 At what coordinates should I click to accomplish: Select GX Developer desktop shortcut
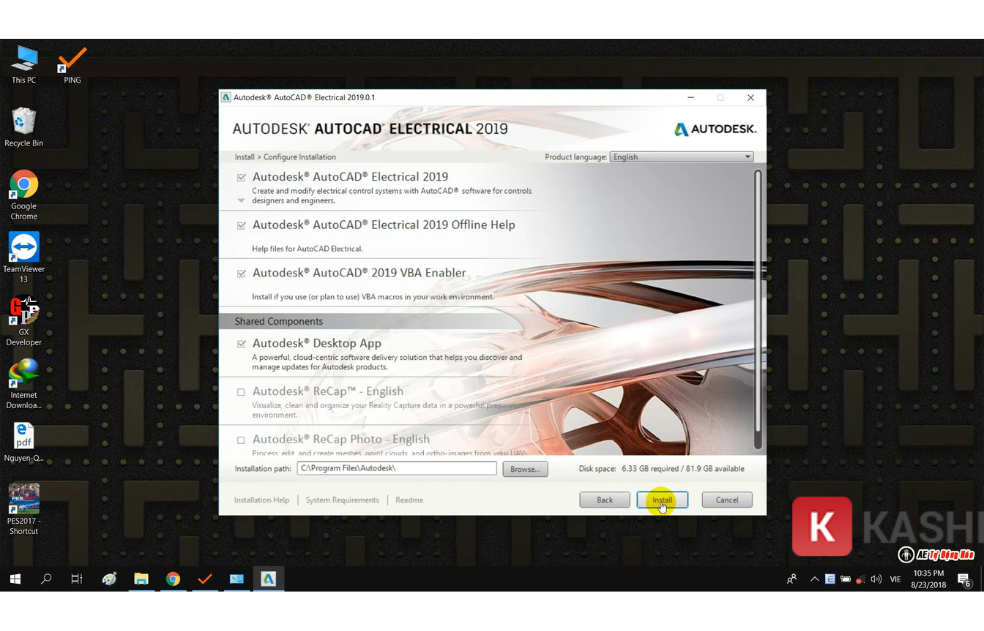point(24,320)
